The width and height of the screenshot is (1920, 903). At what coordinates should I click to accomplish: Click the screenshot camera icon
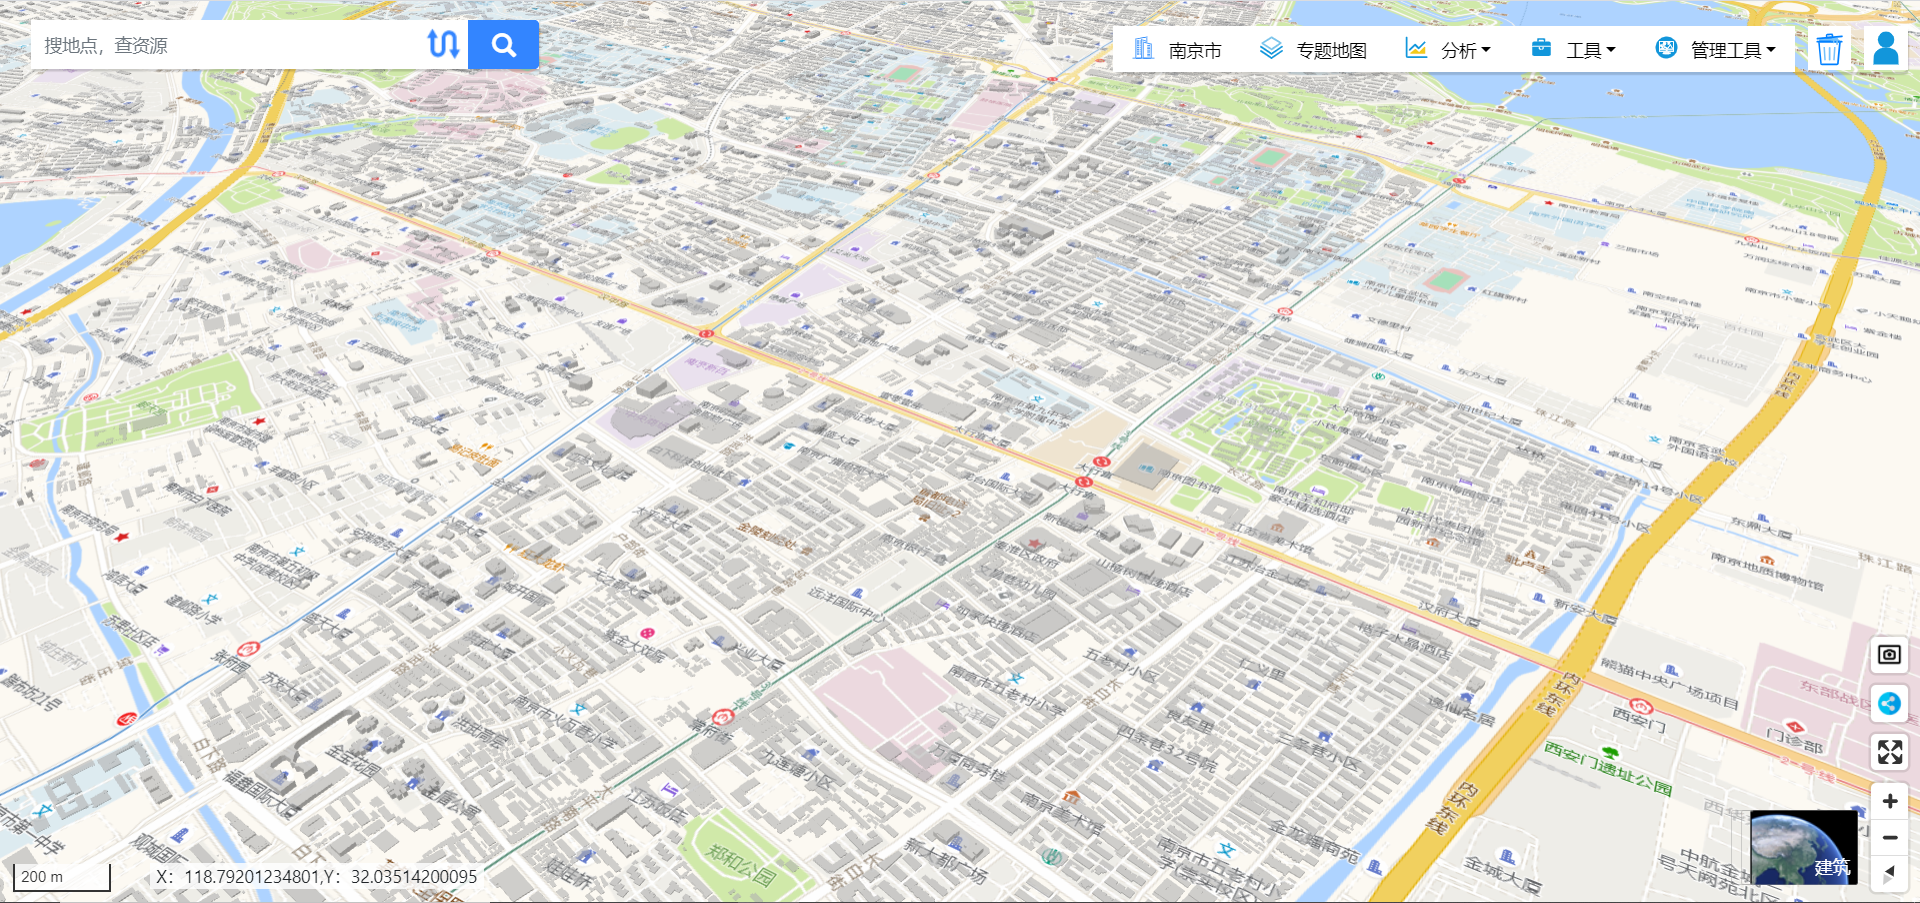point(1889,654)
